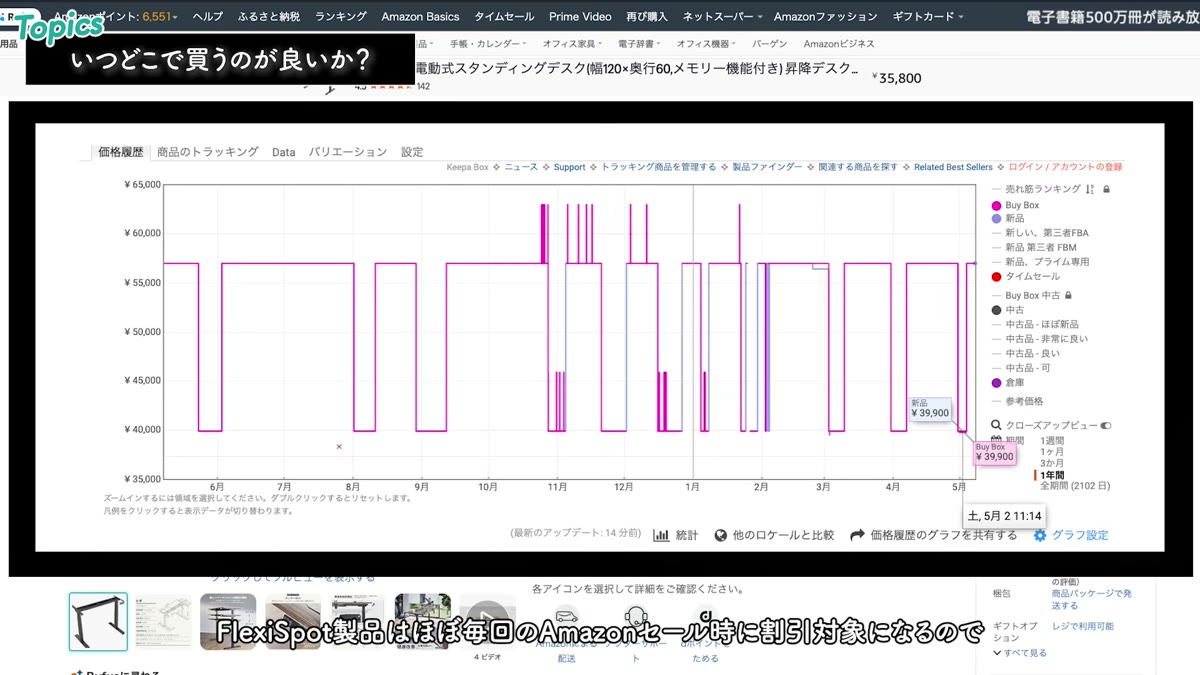Expand the 電子辞書 category menu
This screenshot has width=1200, height=675.
pyautogui.click(x=639, y=44)
